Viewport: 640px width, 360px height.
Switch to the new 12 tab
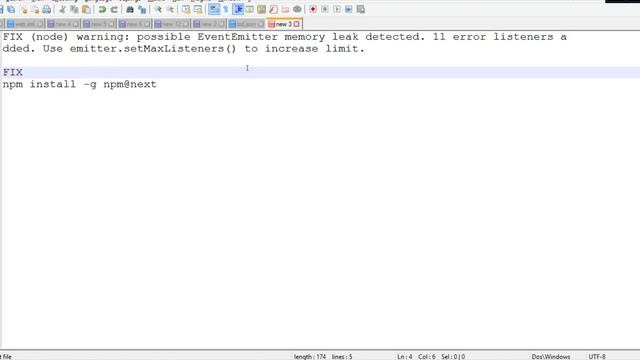[171, 24]
